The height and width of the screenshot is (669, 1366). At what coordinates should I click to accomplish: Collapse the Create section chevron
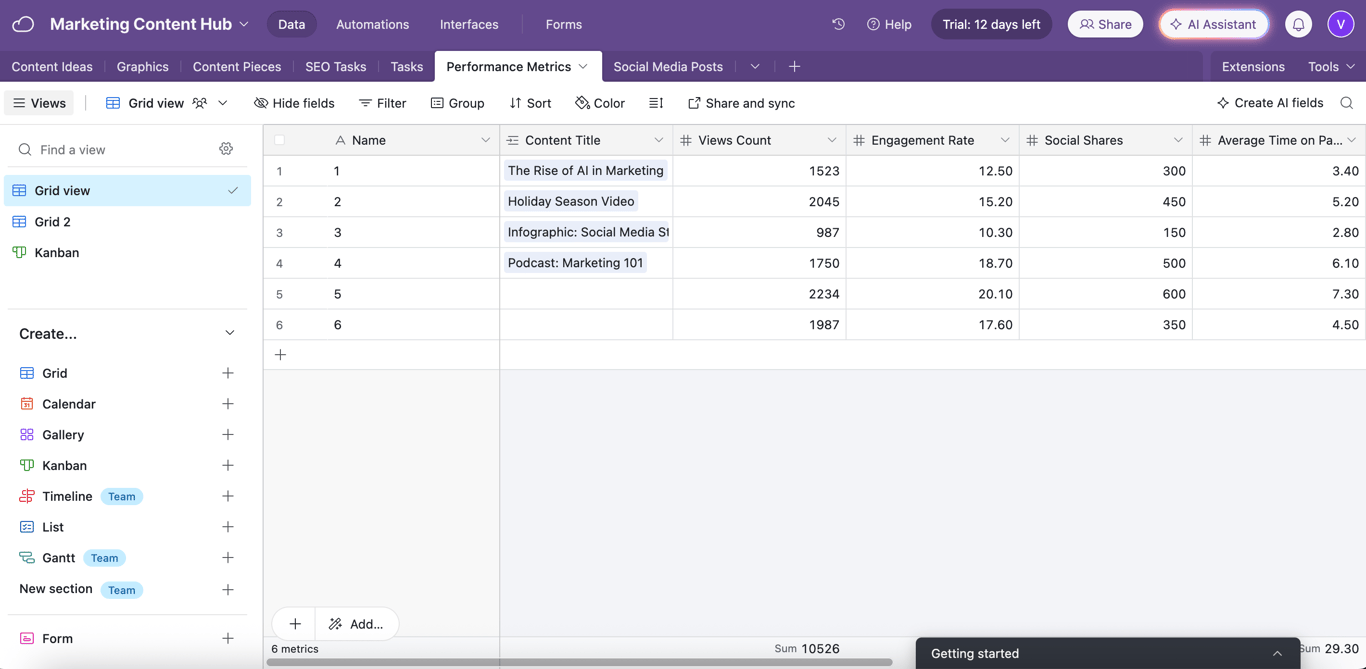[230, 334]
